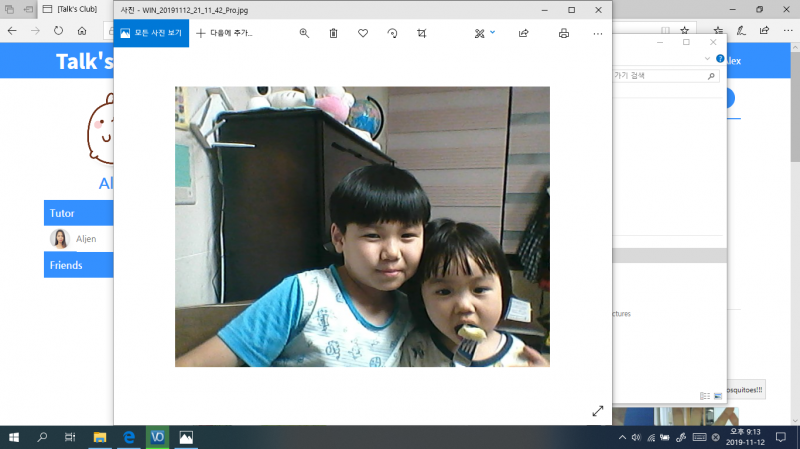The width and height of the screenshot is (800, 449).
Task: Rotate the photo using the rotate icon
Action: pos(392,33)
